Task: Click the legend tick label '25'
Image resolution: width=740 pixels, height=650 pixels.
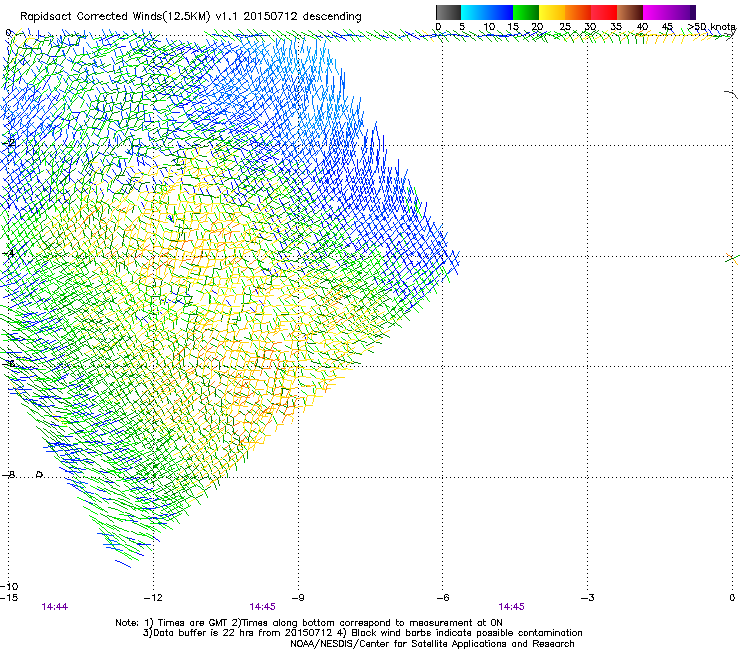Action: tap(565, 27)
